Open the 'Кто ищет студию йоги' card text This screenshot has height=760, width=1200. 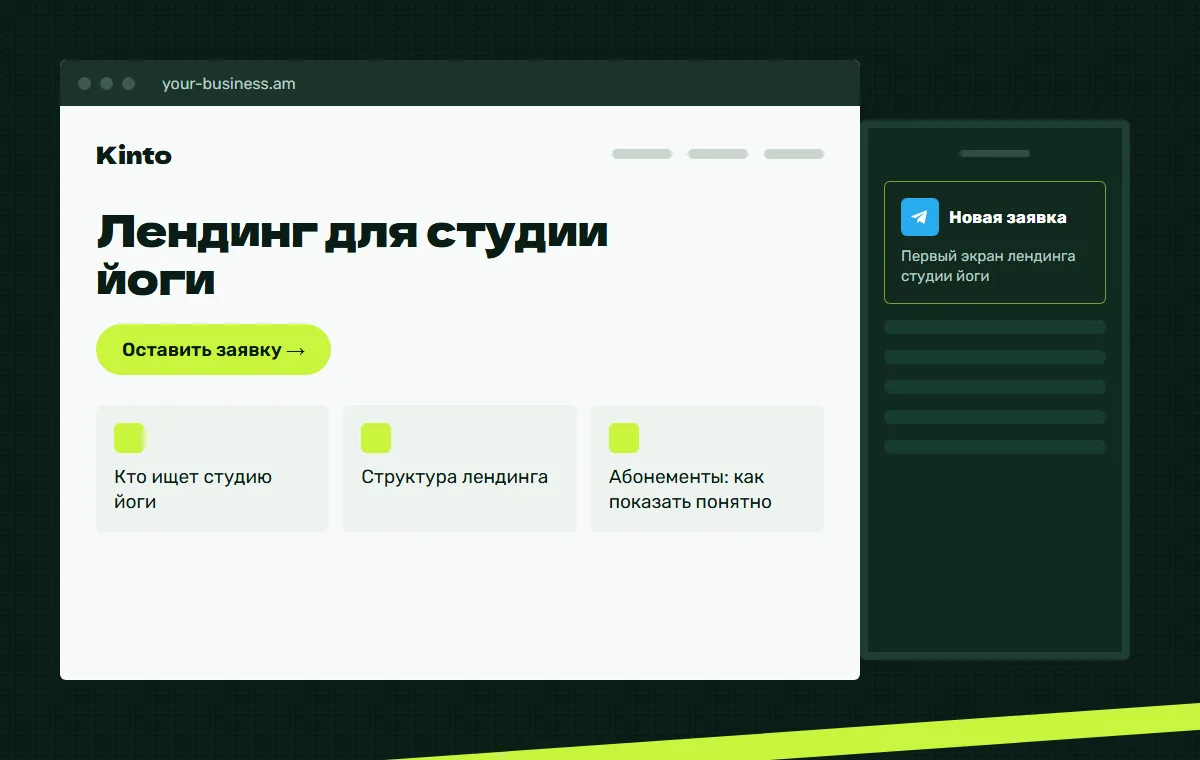[x=193, y=489]
